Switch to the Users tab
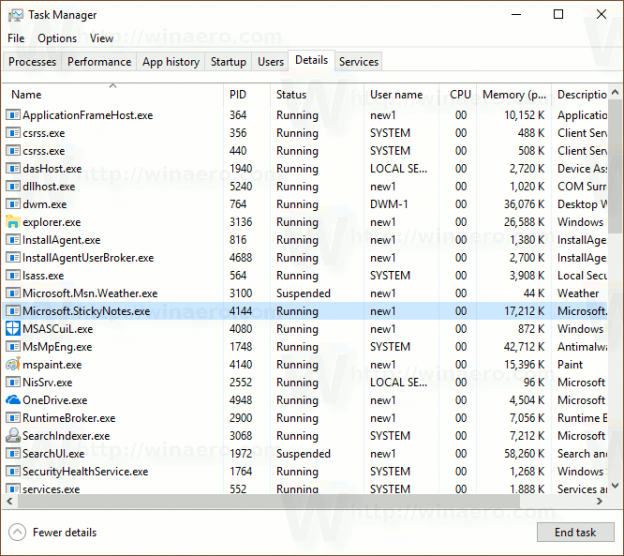 (x=271, y=62)
